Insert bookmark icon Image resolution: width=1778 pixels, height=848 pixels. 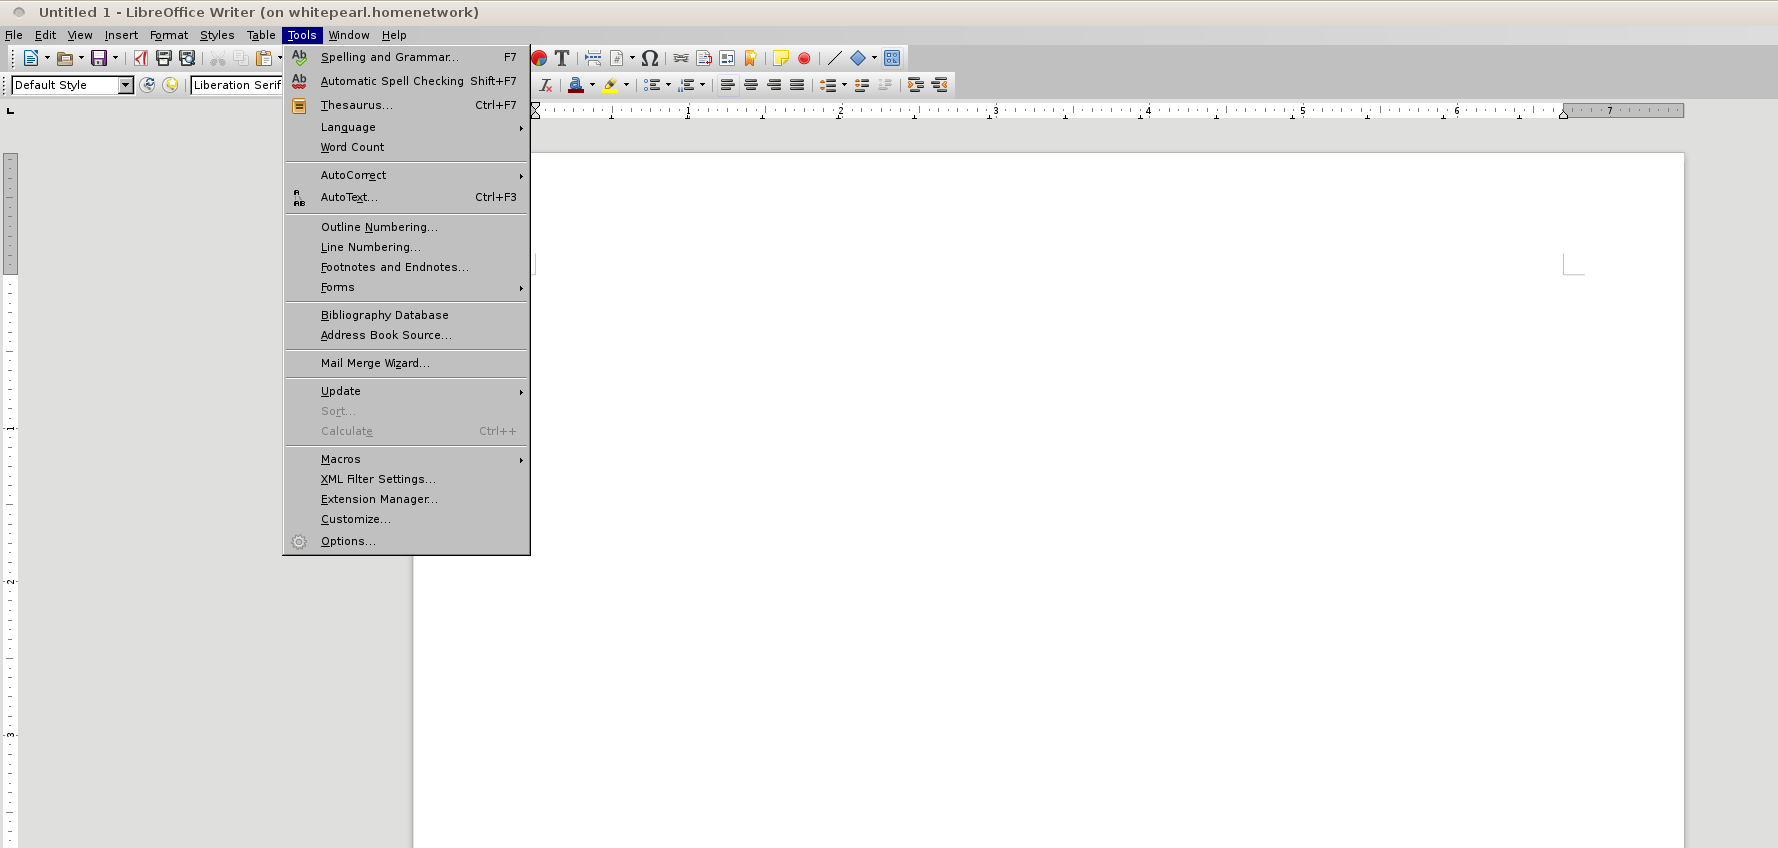[x=750, y=58]
